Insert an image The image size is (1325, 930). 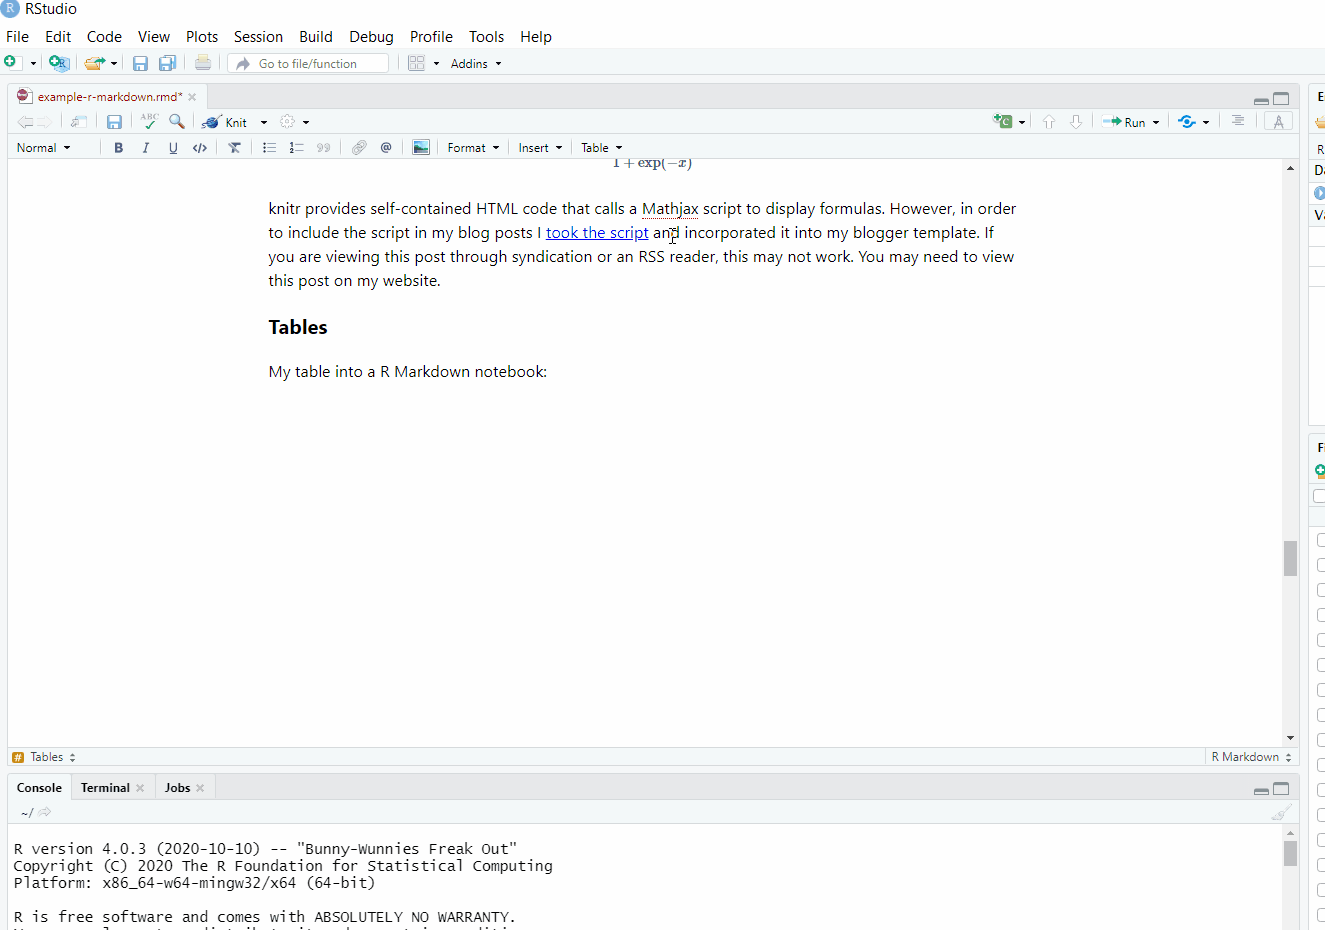pos(421,147)
